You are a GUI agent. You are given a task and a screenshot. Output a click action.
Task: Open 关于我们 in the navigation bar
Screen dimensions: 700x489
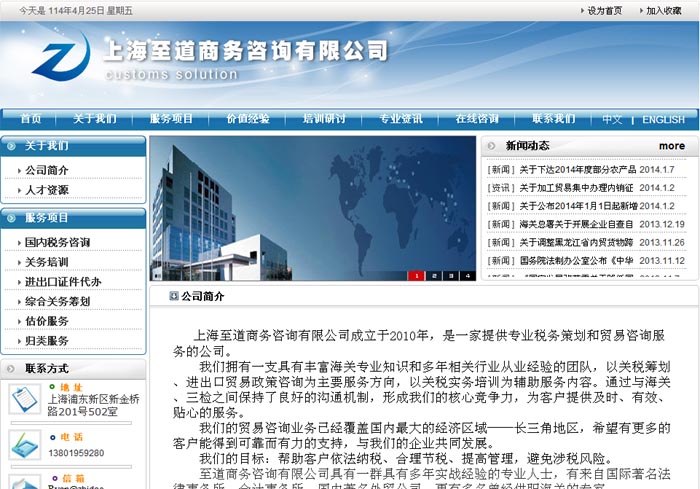coord(95,119)
